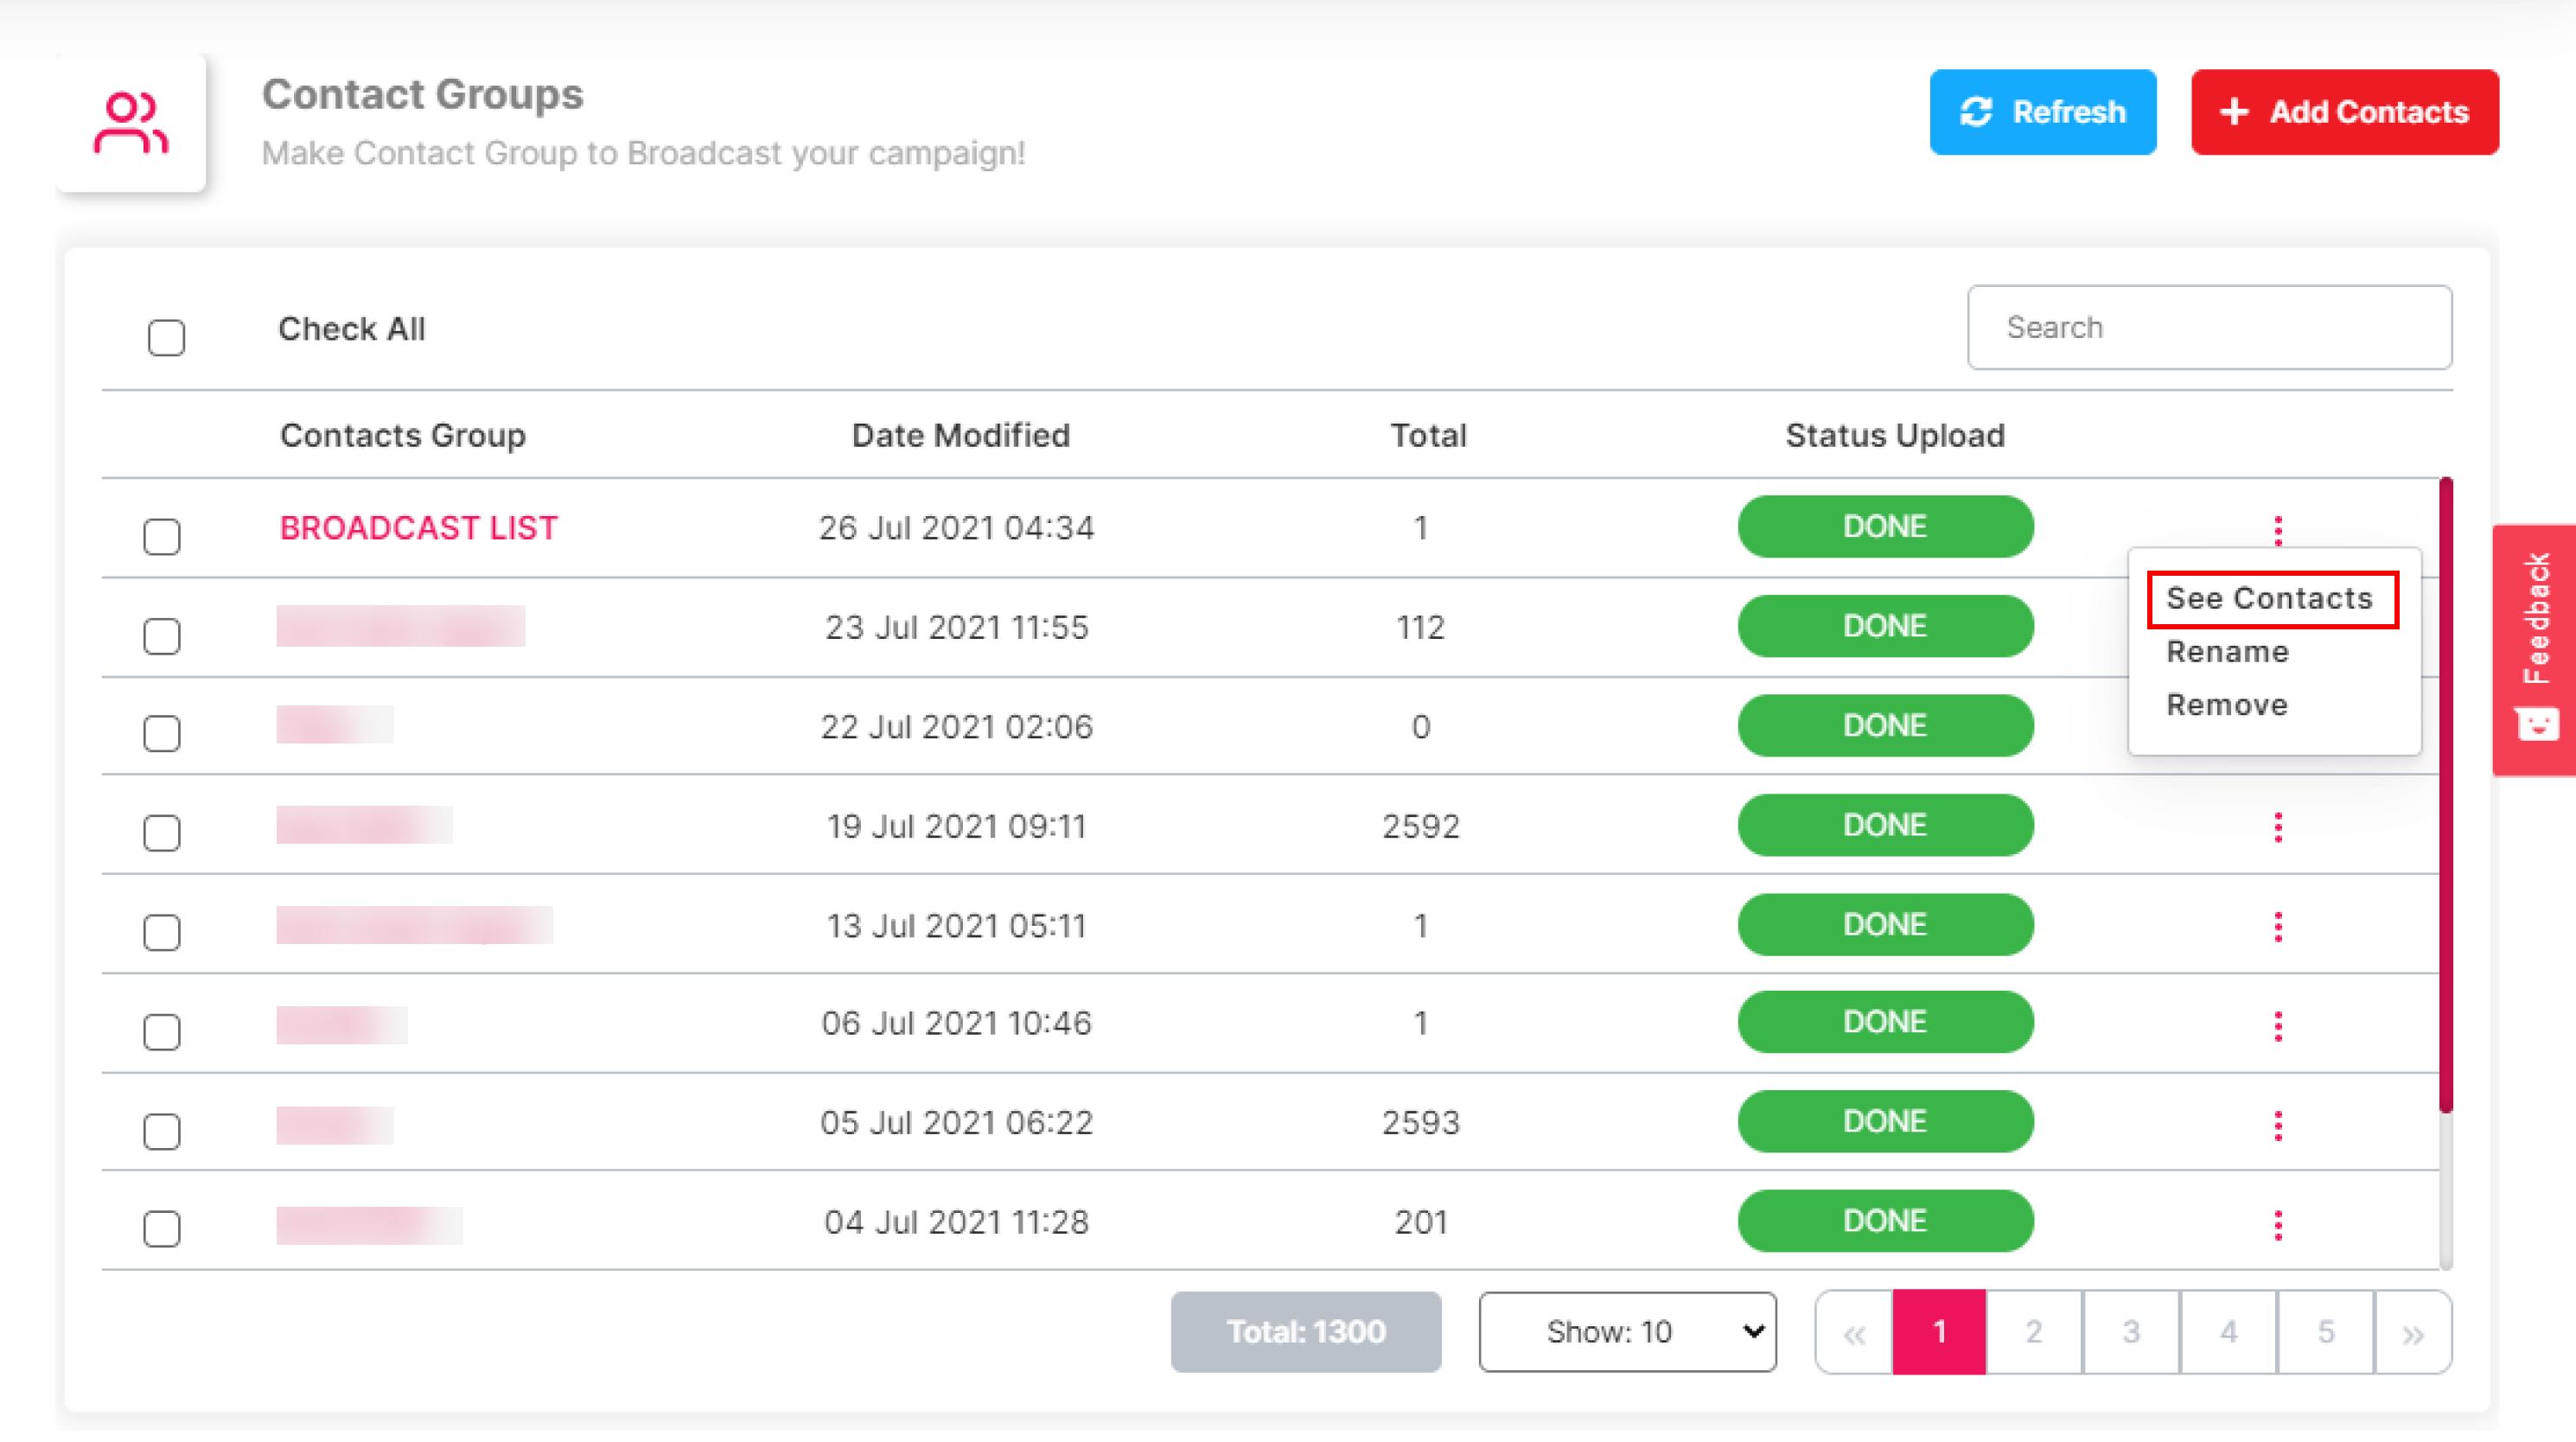This screenshot has width=2576, height=1442.
Task: Check the box for the 22 Jul 2021 row
Action: tap(162, 733)
